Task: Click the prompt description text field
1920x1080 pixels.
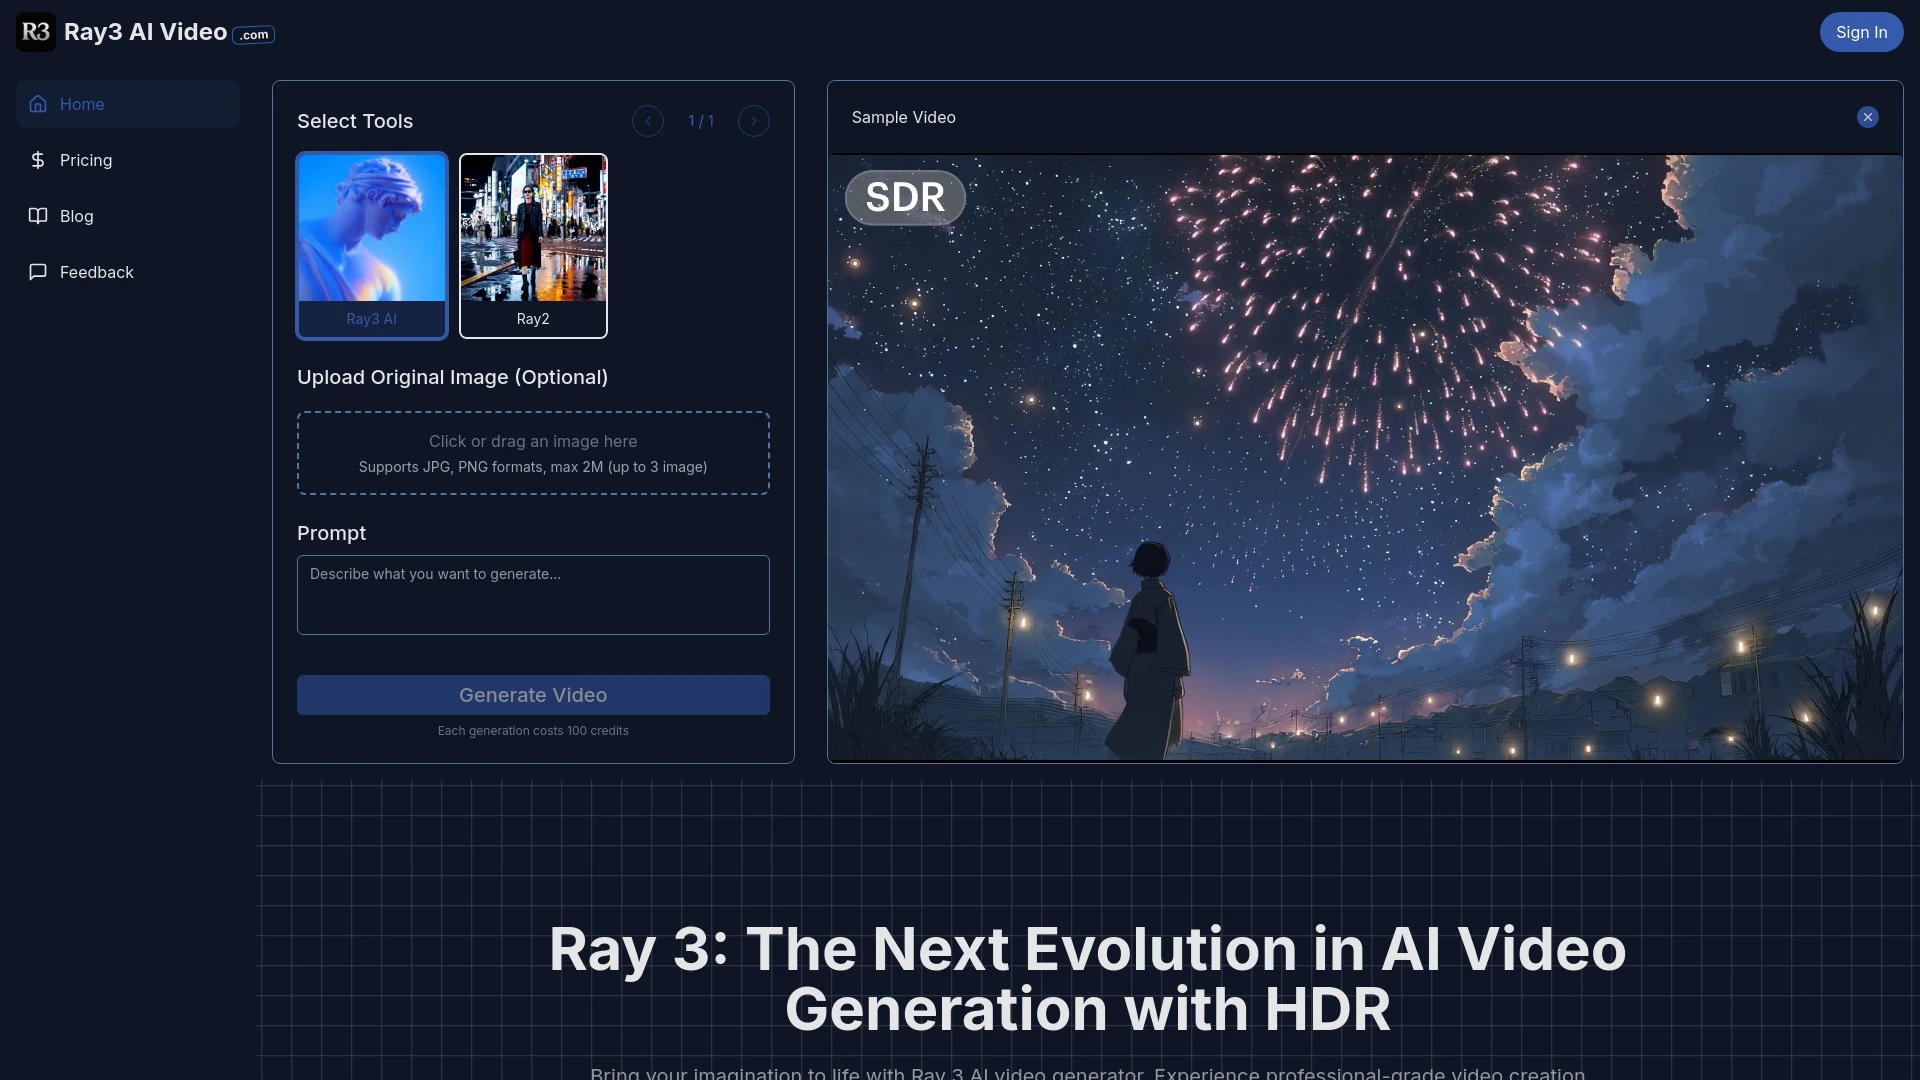Action: (x=533, y=594)
